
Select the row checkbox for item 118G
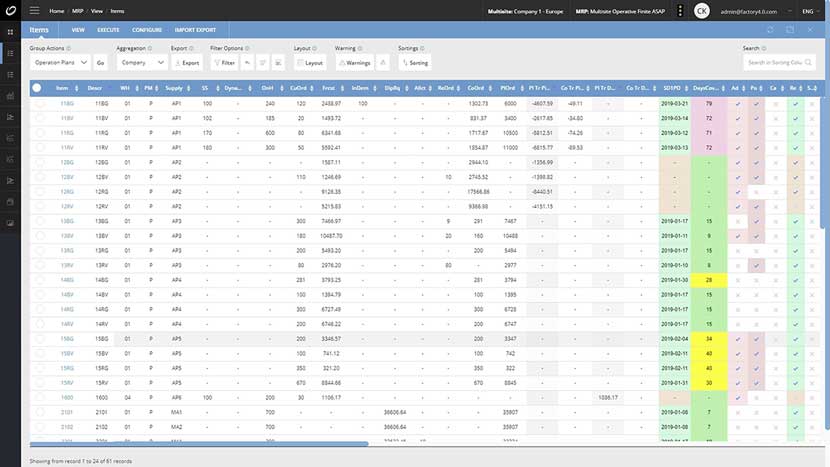click(x=40, y=103)
